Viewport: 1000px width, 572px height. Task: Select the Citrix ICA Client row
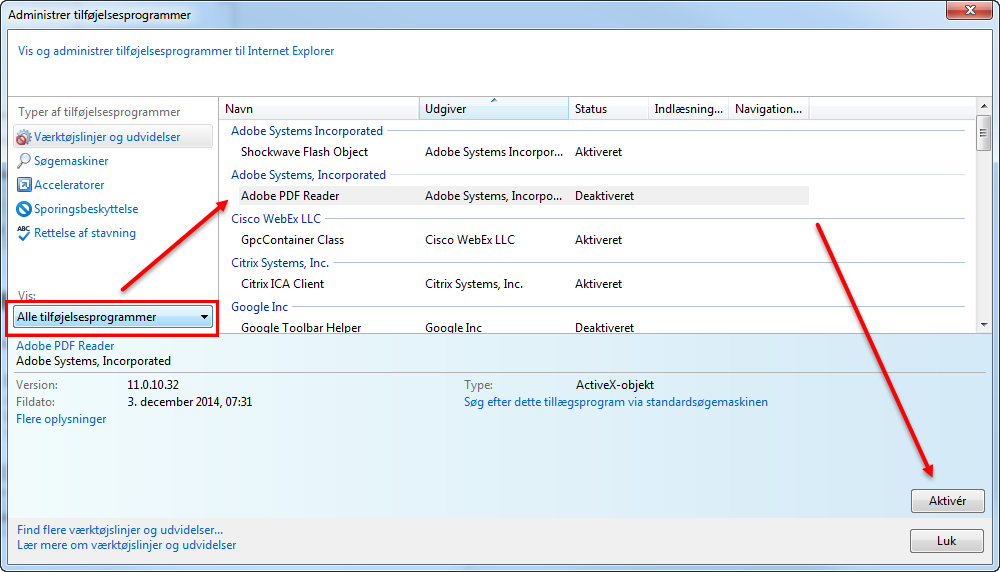282,284
